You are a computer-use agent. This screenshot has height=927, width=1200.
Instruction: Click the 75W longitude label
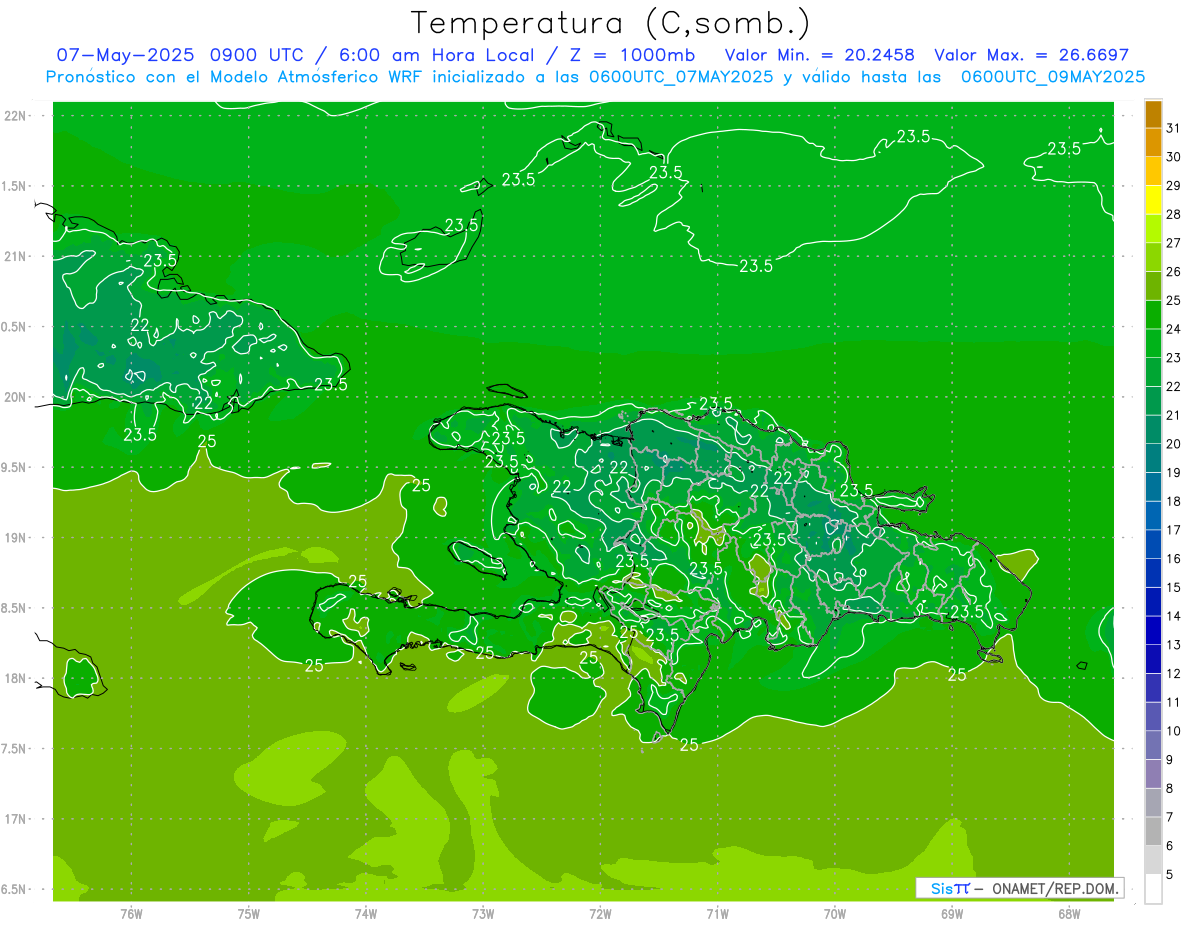click(249, 914)
